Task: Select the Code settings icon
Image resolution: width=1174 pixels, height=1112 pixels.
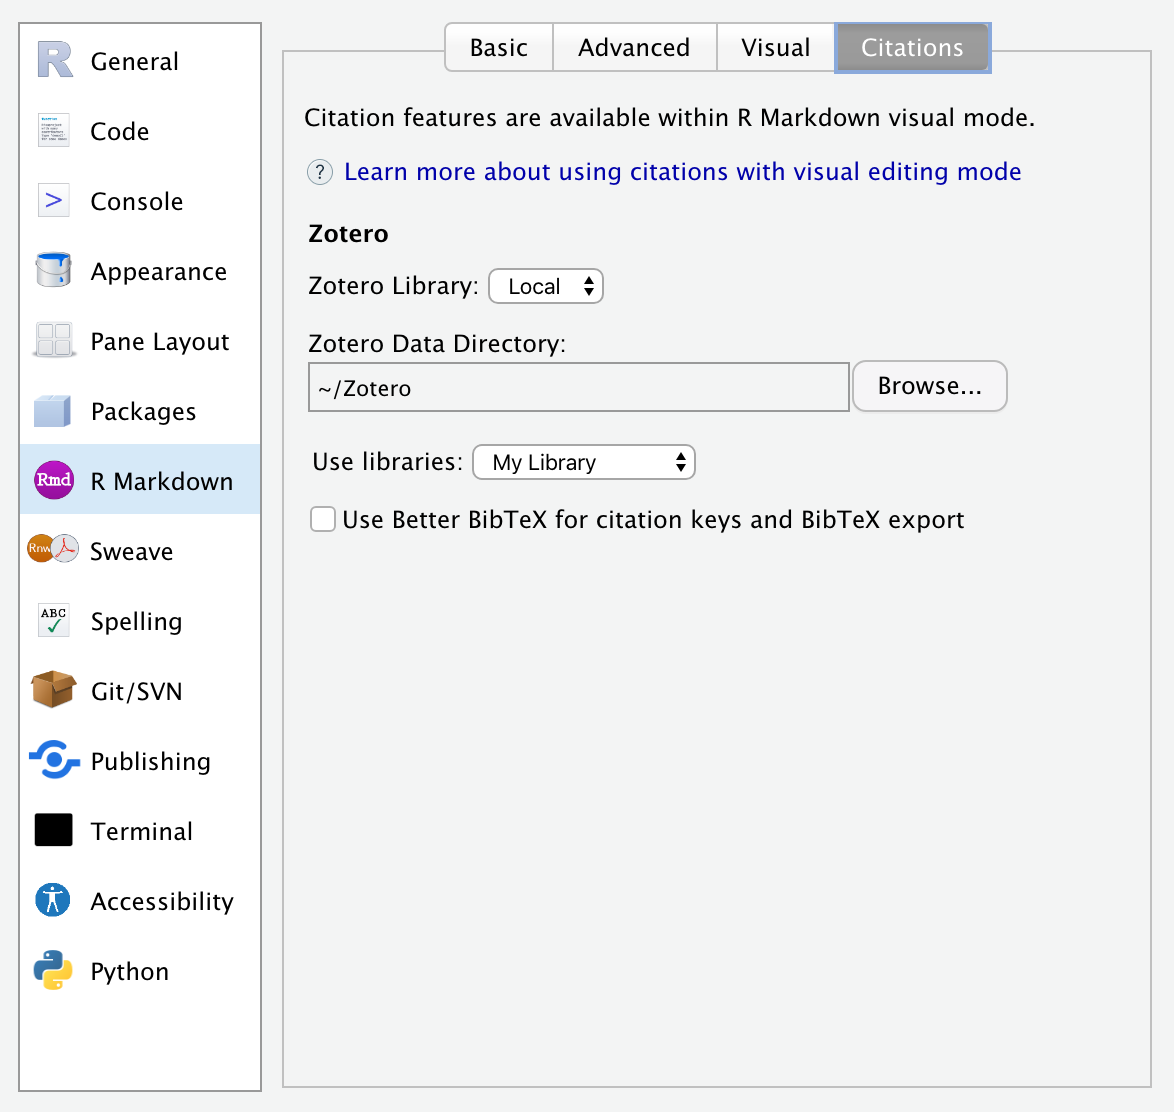Action: click(x=54, y=131)
